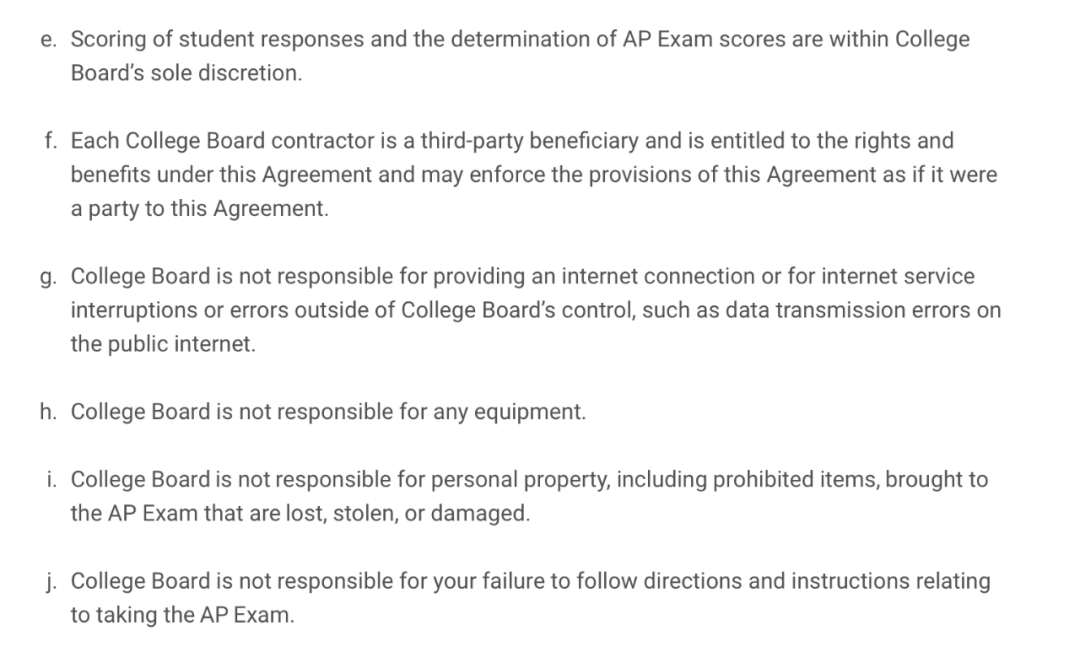Click the "j." list item marker
This screenshot has width=1080, height=652.
click(50, 581)
